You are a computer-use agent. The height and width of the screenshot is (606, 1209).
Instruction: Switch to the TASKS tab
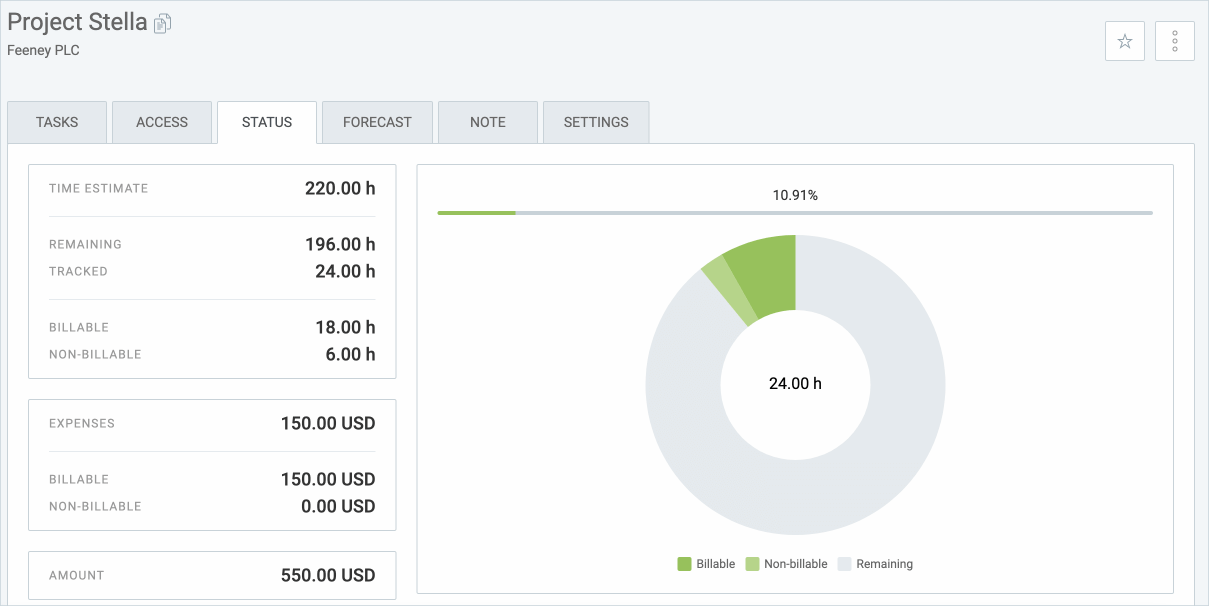point(56,121)
